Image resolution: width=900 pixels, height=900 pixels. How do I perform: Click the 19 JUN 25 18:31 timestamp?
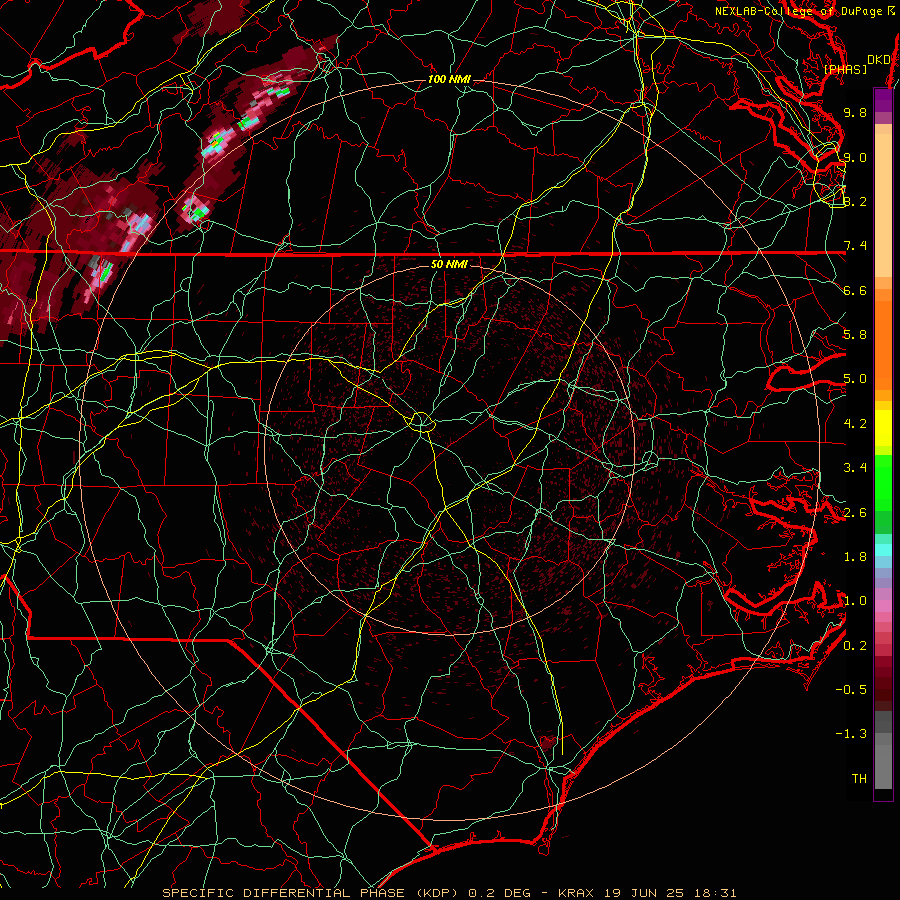tap(670, 893)
